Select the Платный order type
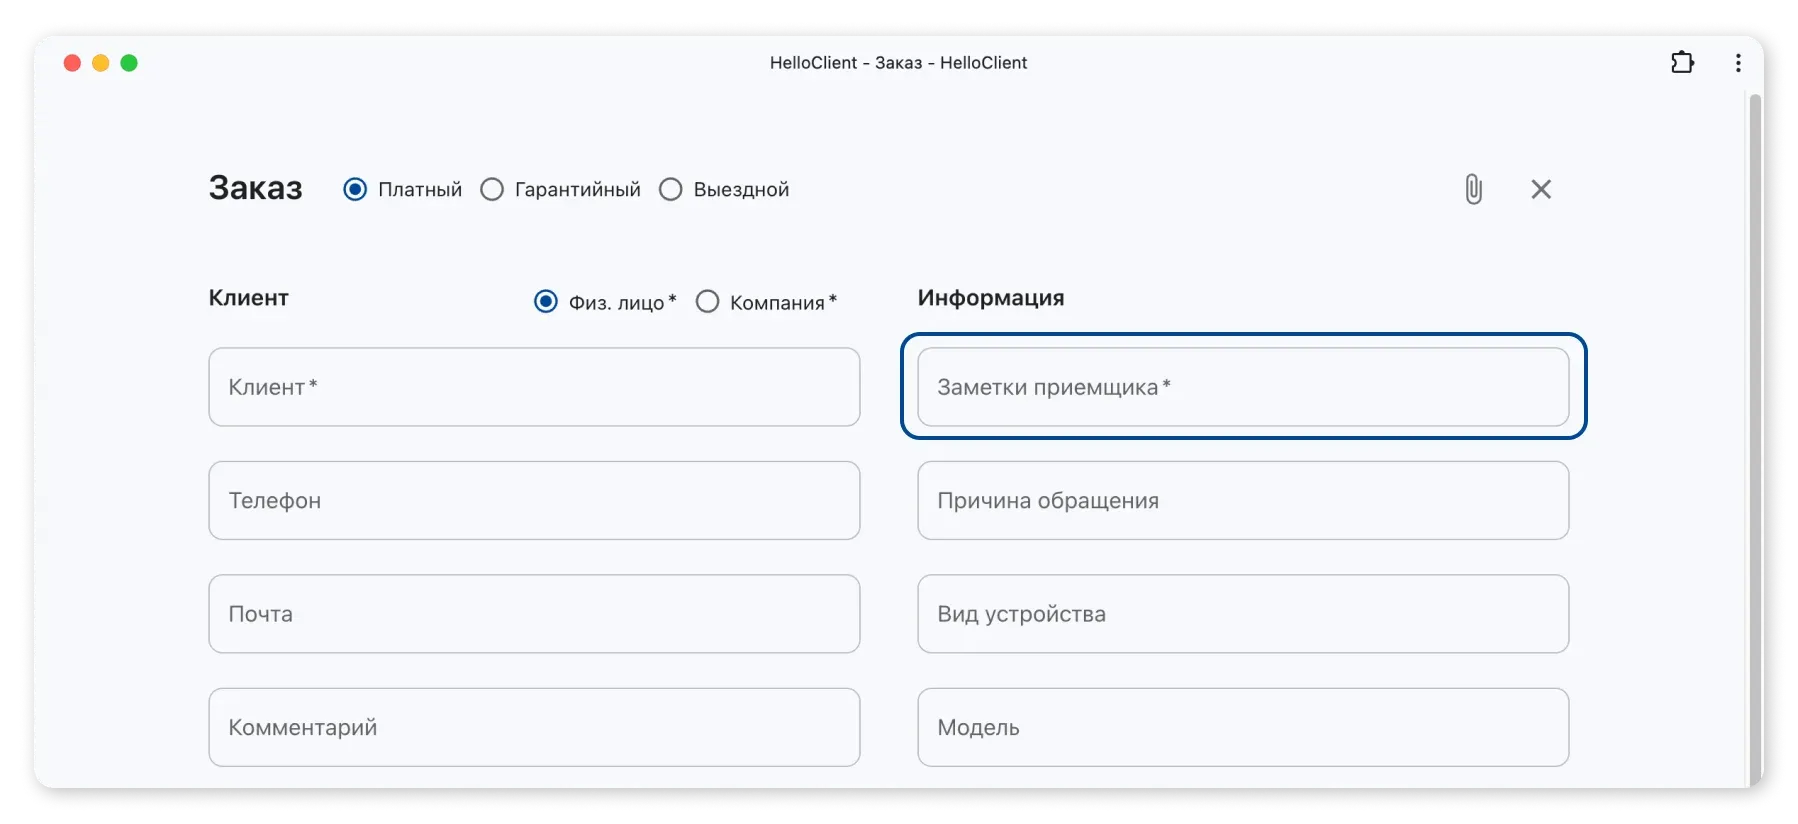The height and width of the screenshot is (824, 1798). click(x=355, y=189)
